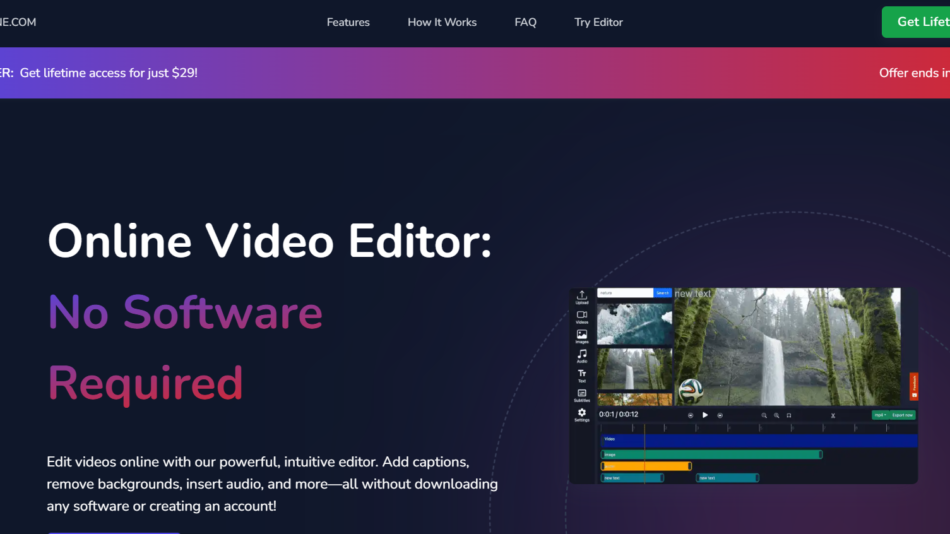Click the 'Get lifetime access for just $29!' banner text

(x=108, y=73)
